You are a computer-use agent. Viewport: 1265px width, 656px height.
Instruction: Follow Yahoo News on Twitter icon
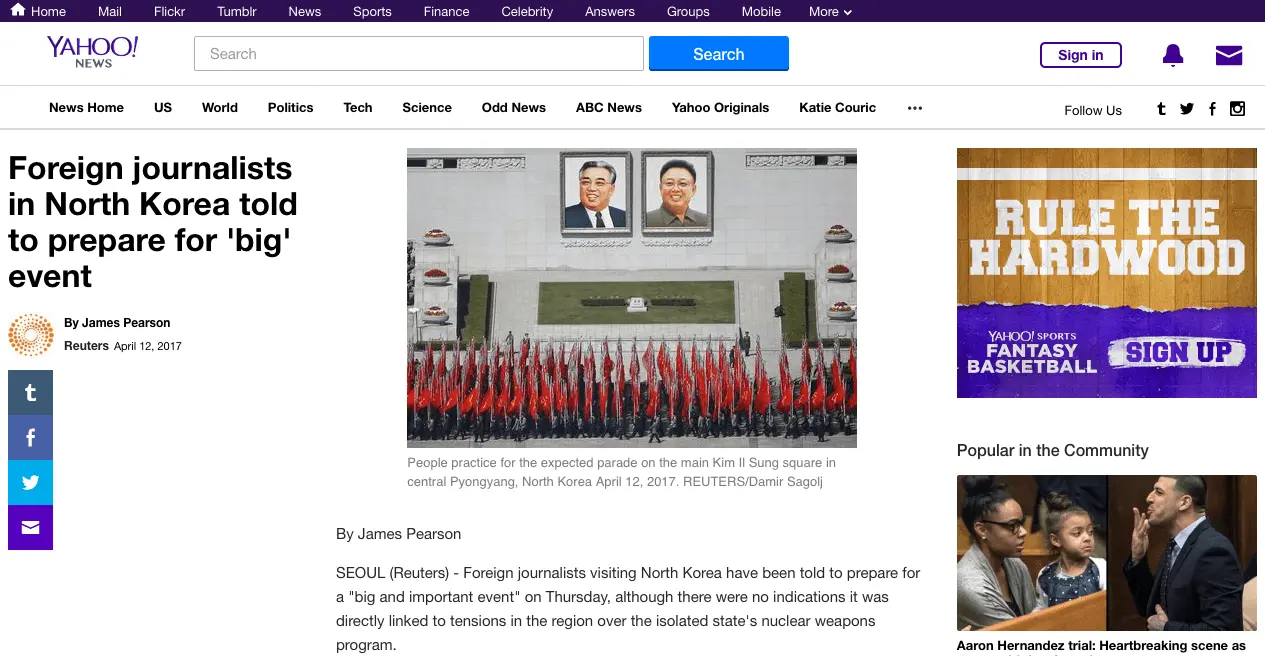coord(1186,109)
